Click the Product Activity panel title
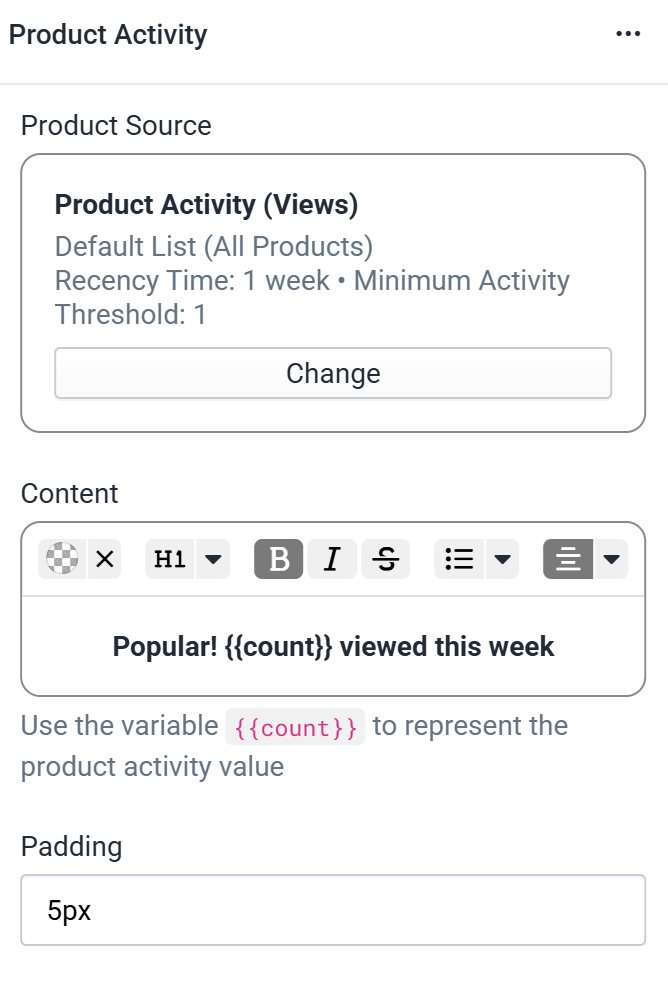This screenshot has height=1003, width=668. pyautogui.click(x=108, y=35)
